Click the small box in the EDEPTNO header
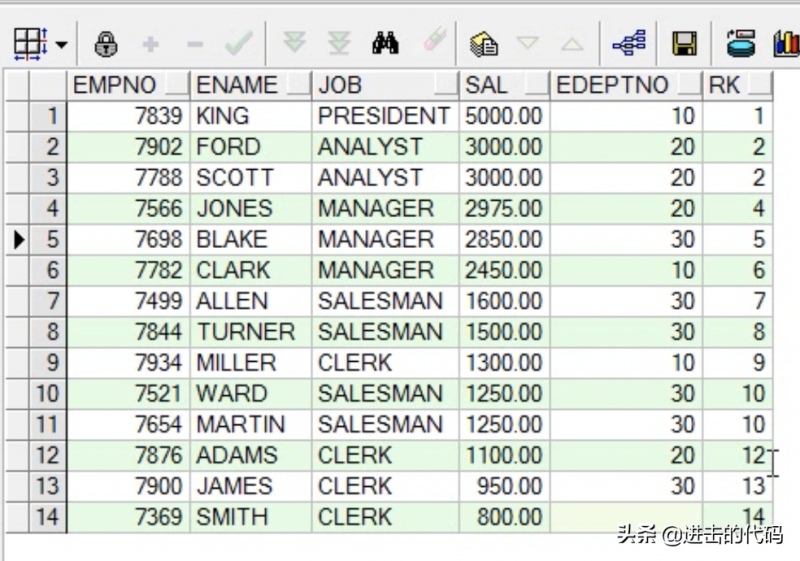The width and height of the screenshot is (800, 561). pyautogui.click(x=690, y=84)
